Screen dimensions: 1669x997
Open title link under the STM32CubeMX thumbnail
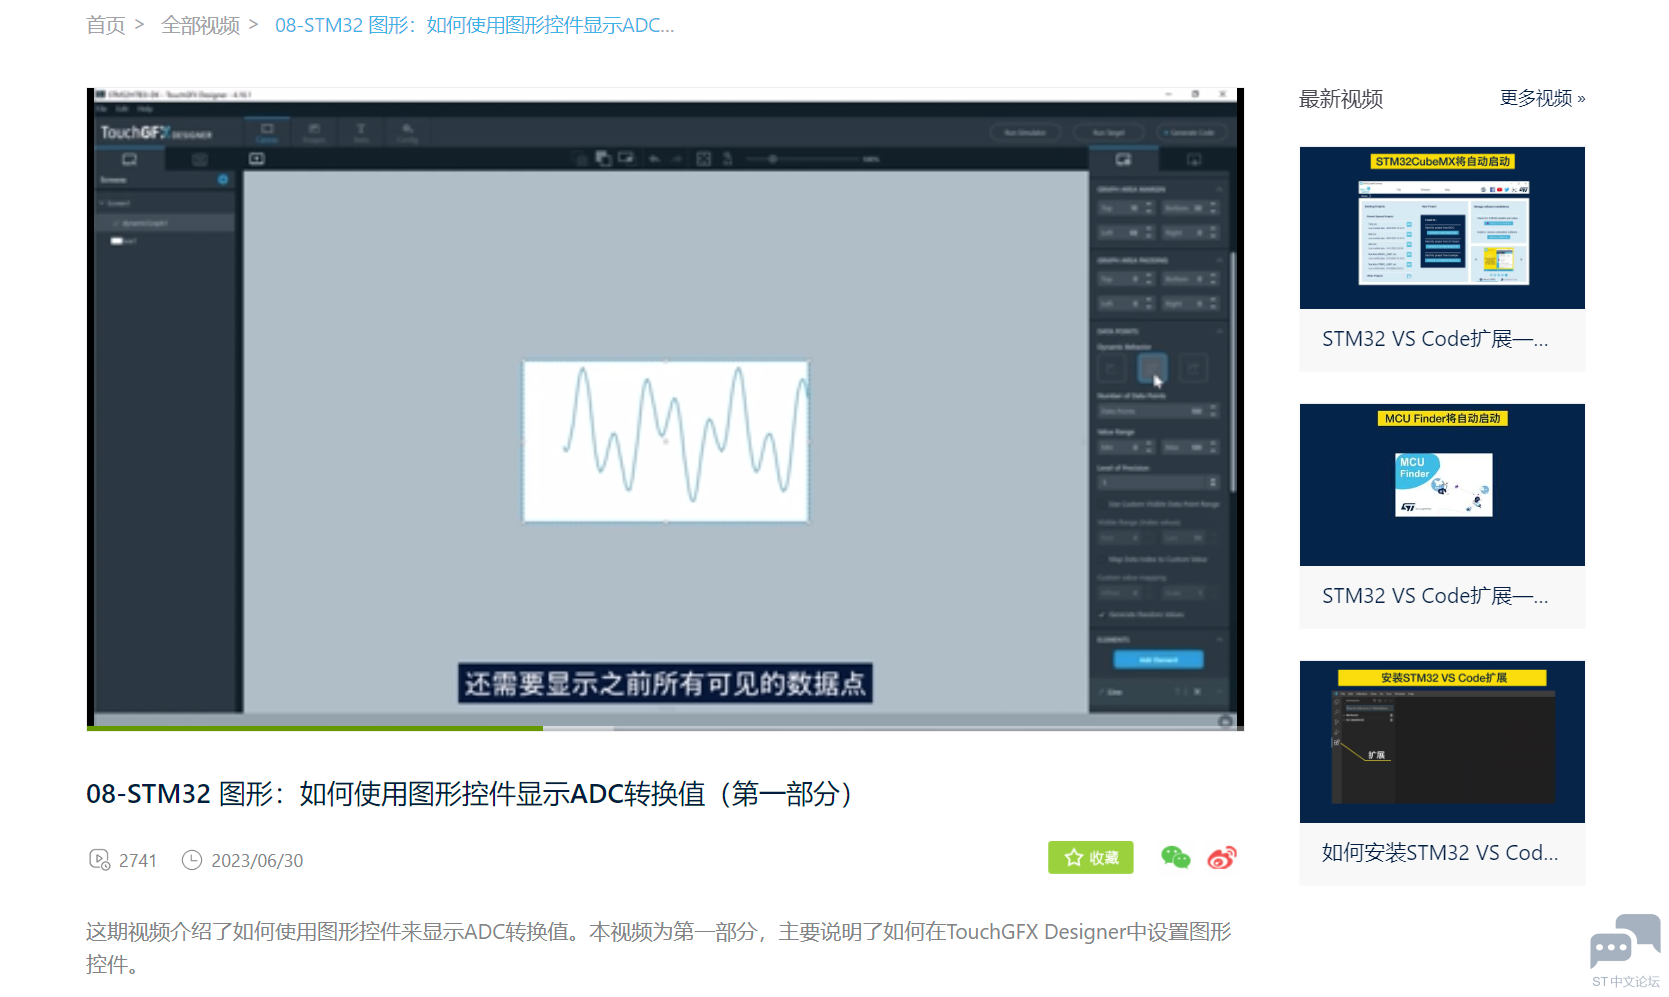coord(1435,339)
